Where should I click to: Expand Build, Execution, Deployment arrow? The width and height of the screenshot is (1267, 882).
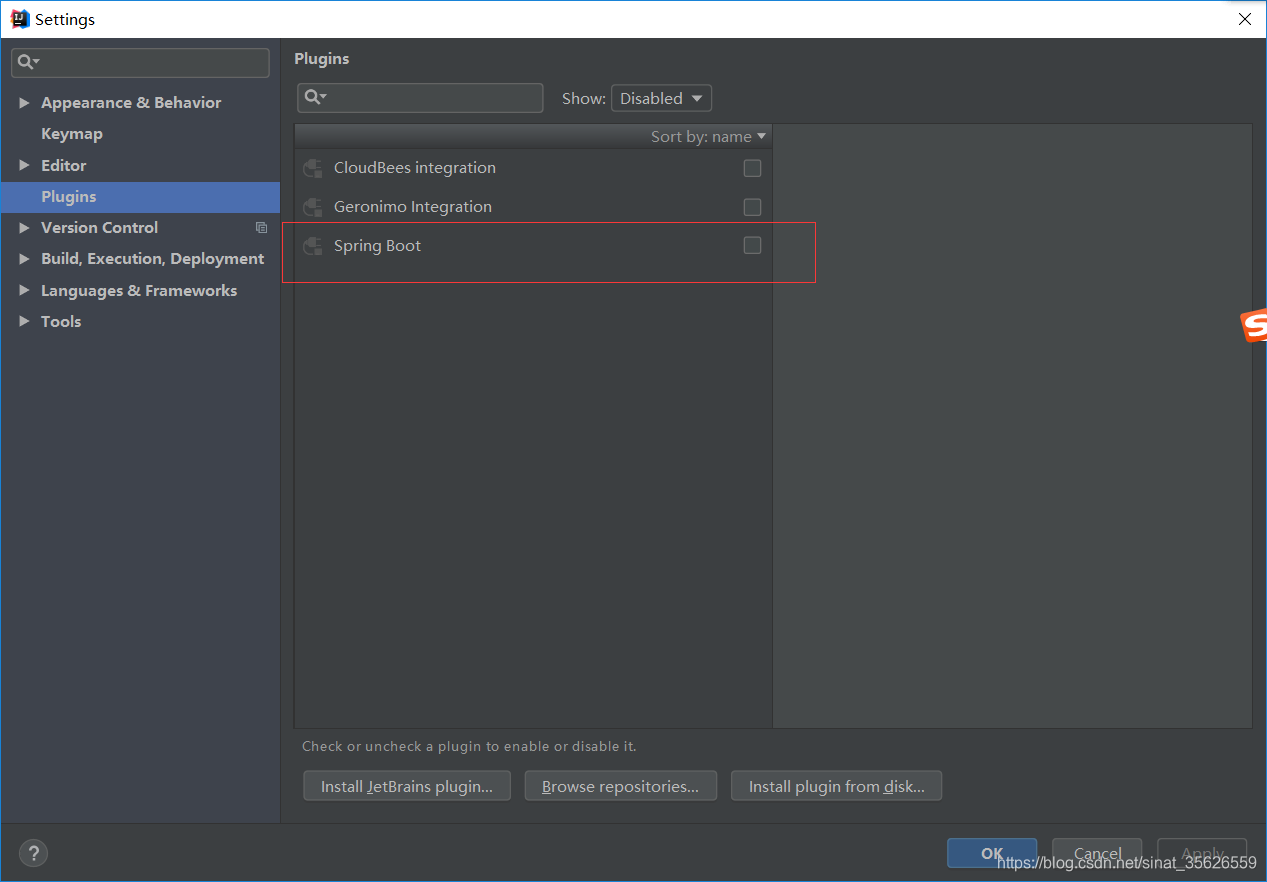tap(24, 259)
